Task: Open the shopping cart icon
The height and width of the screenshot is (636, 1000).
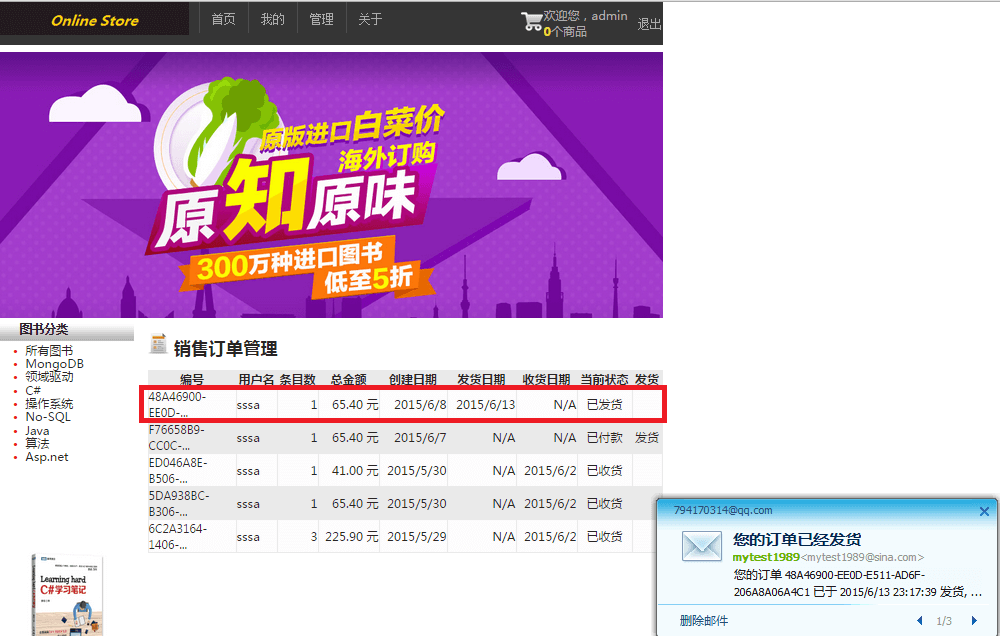Action: tap(531, 22)
